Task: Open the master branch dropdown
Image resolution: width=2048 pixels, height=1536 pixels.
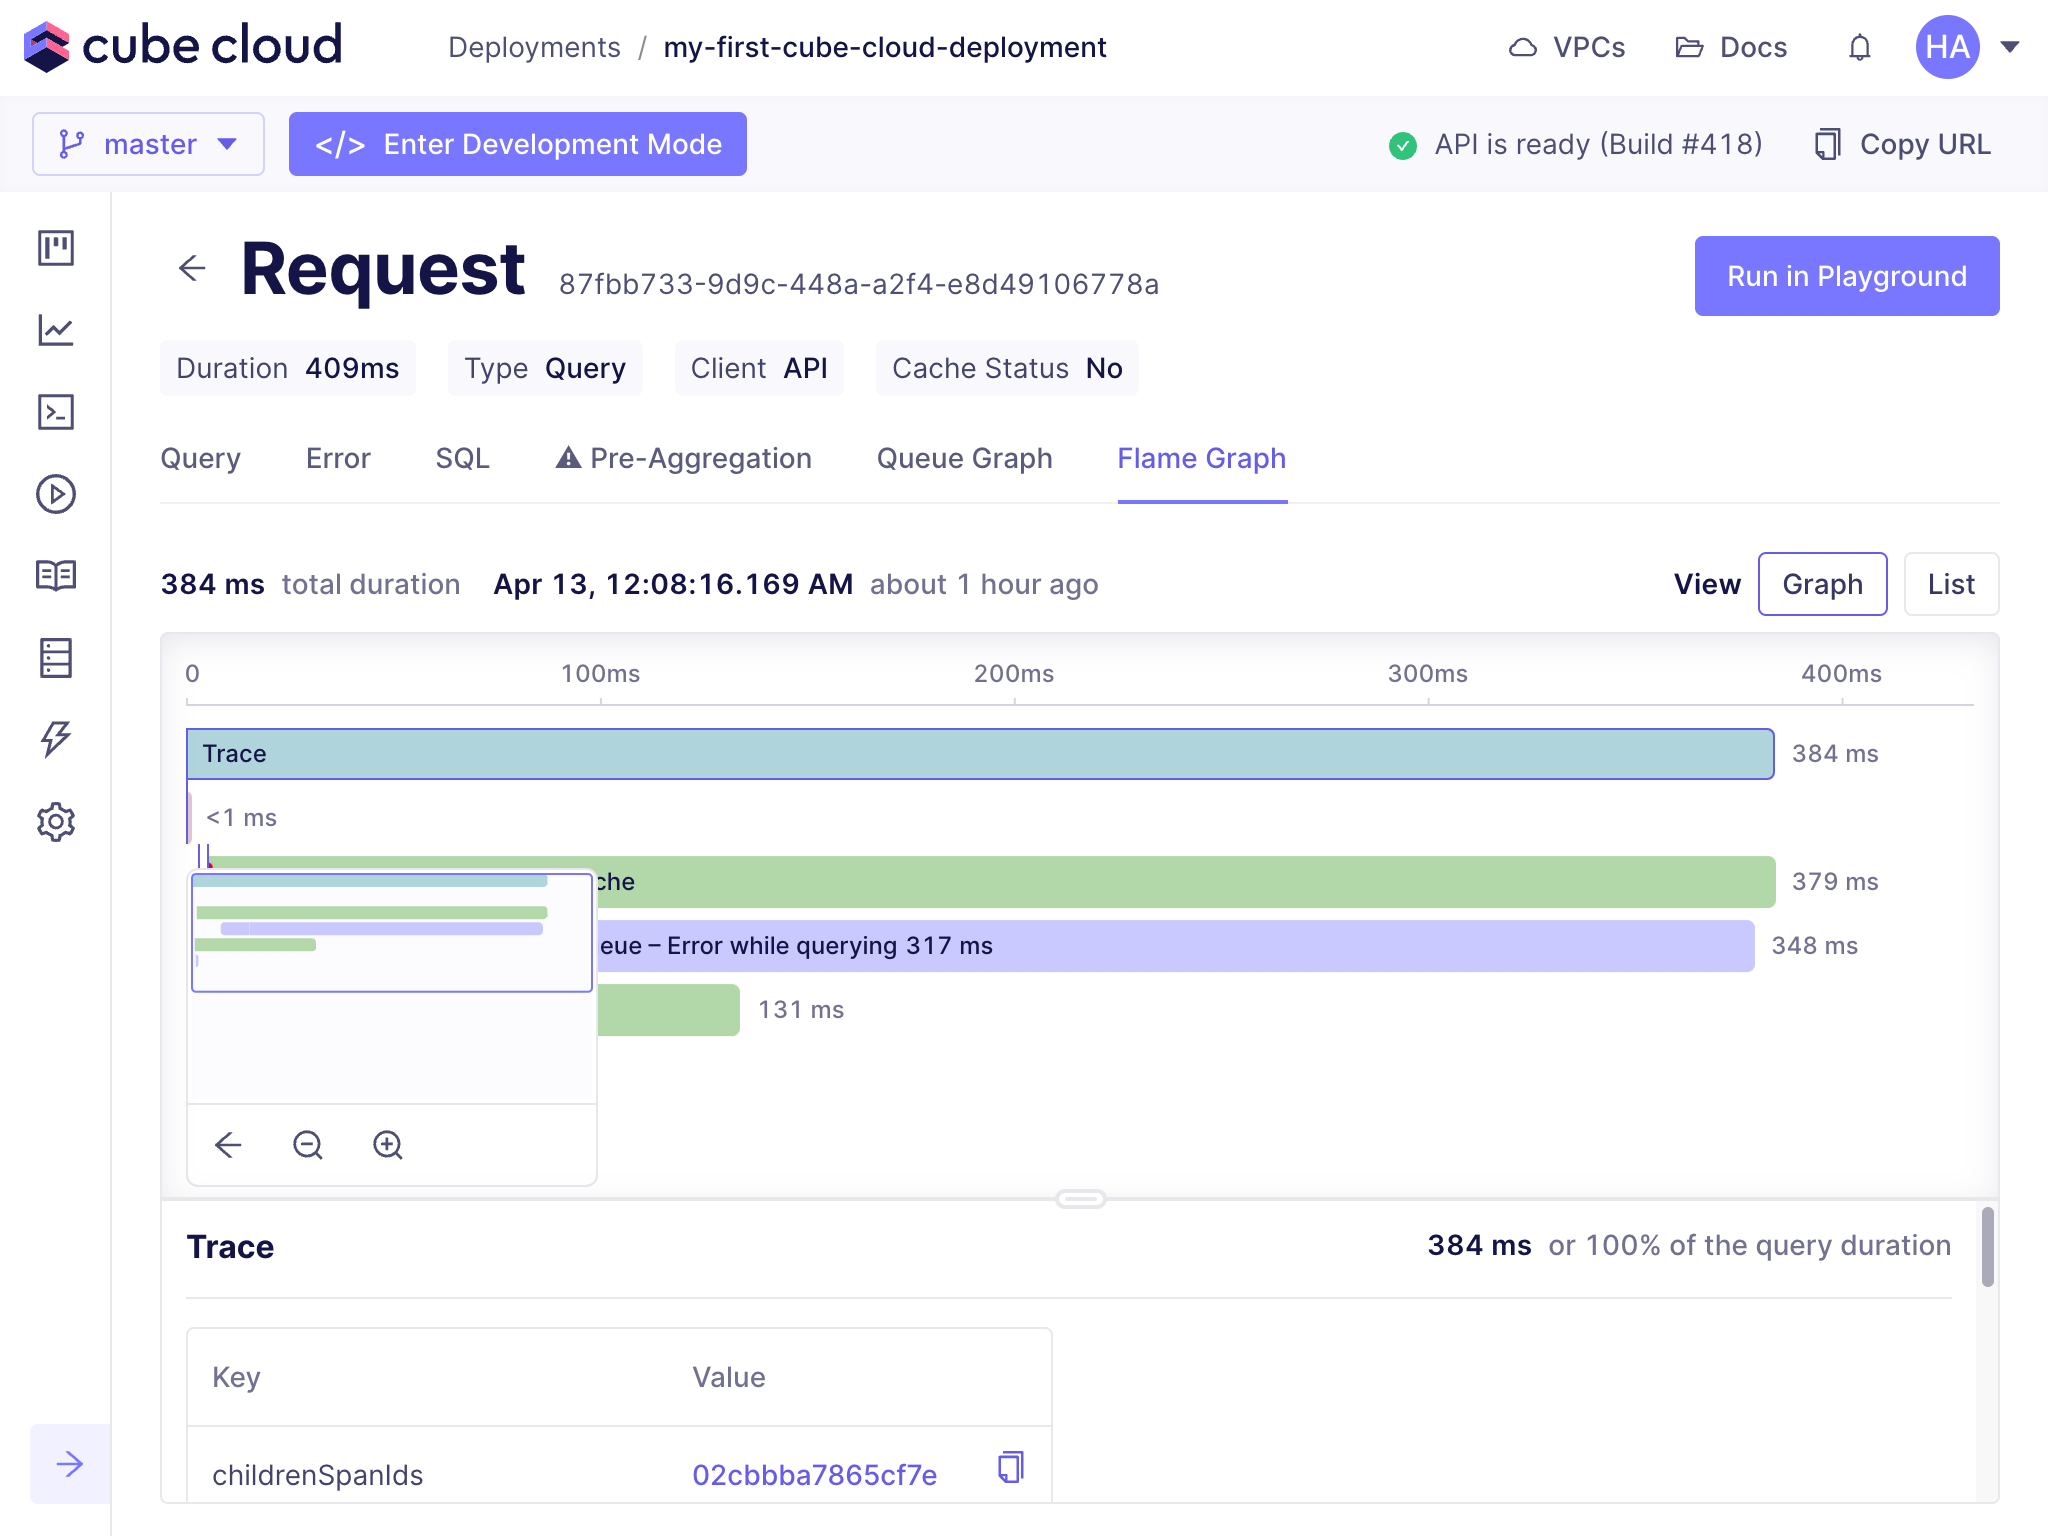Action: click(x=148, y=144)
